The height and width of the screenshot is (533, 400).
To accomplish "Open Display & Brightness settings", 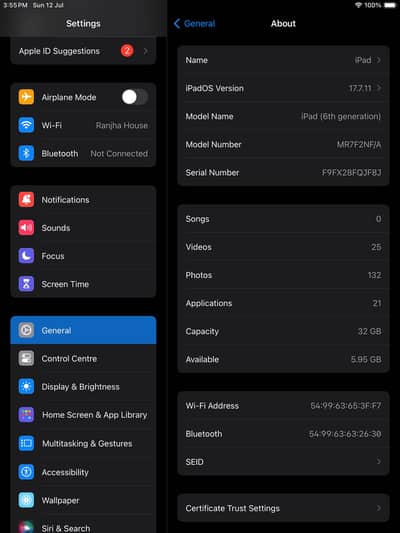I will (x=83, y=386).
